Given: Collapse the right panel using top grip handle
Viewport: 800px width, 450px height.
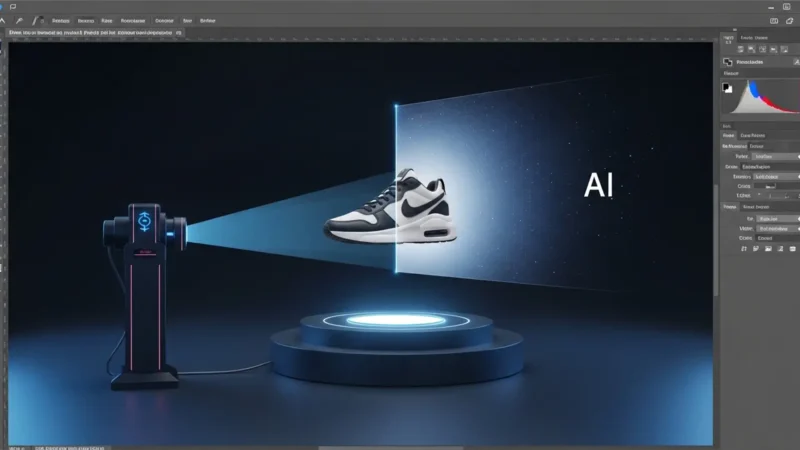Looking at the screenshot, I should [735, 30].
